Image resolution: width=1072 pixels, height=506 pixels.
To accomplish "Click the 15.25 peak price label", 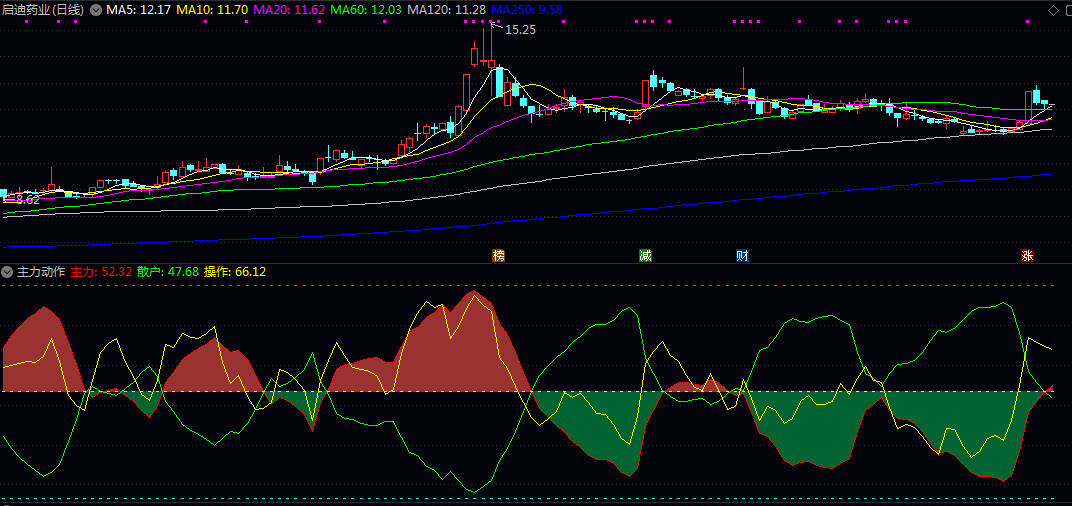I will [x=520, y=30].
